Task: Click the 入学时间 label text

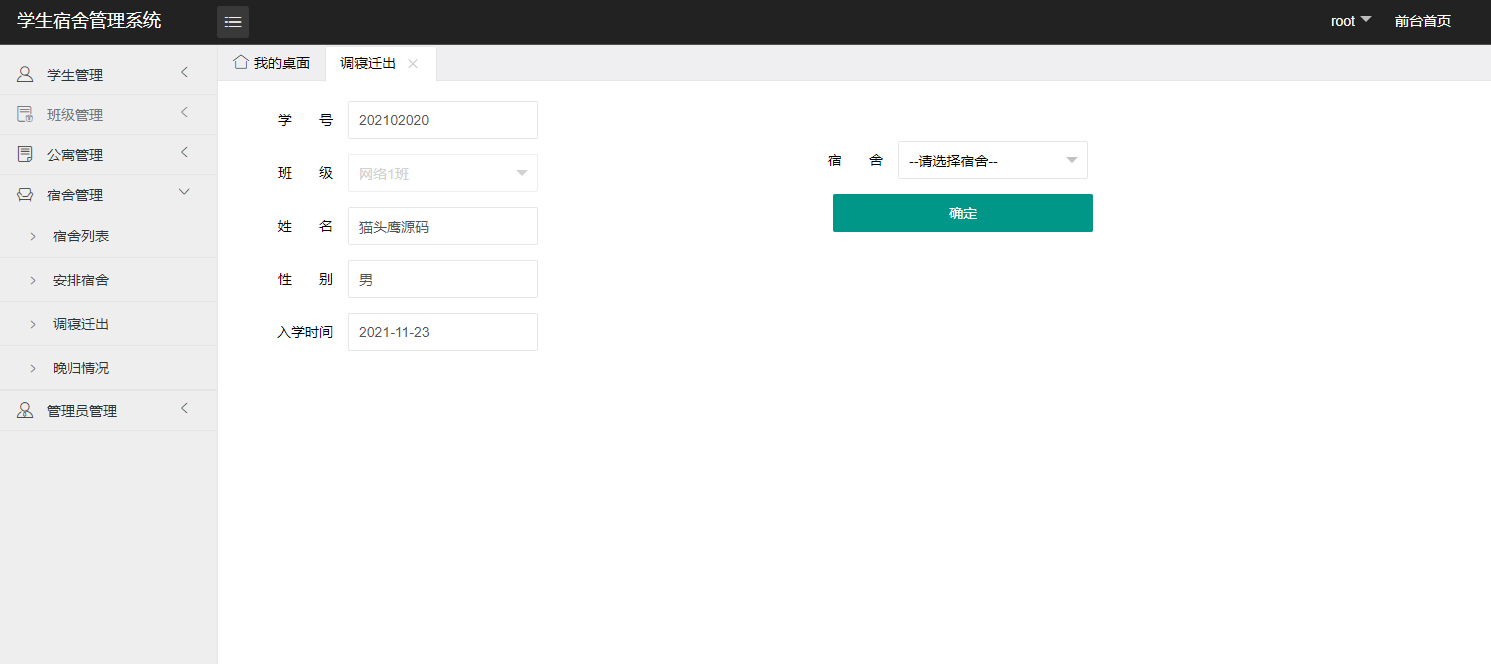Action: tap(305, 332)
